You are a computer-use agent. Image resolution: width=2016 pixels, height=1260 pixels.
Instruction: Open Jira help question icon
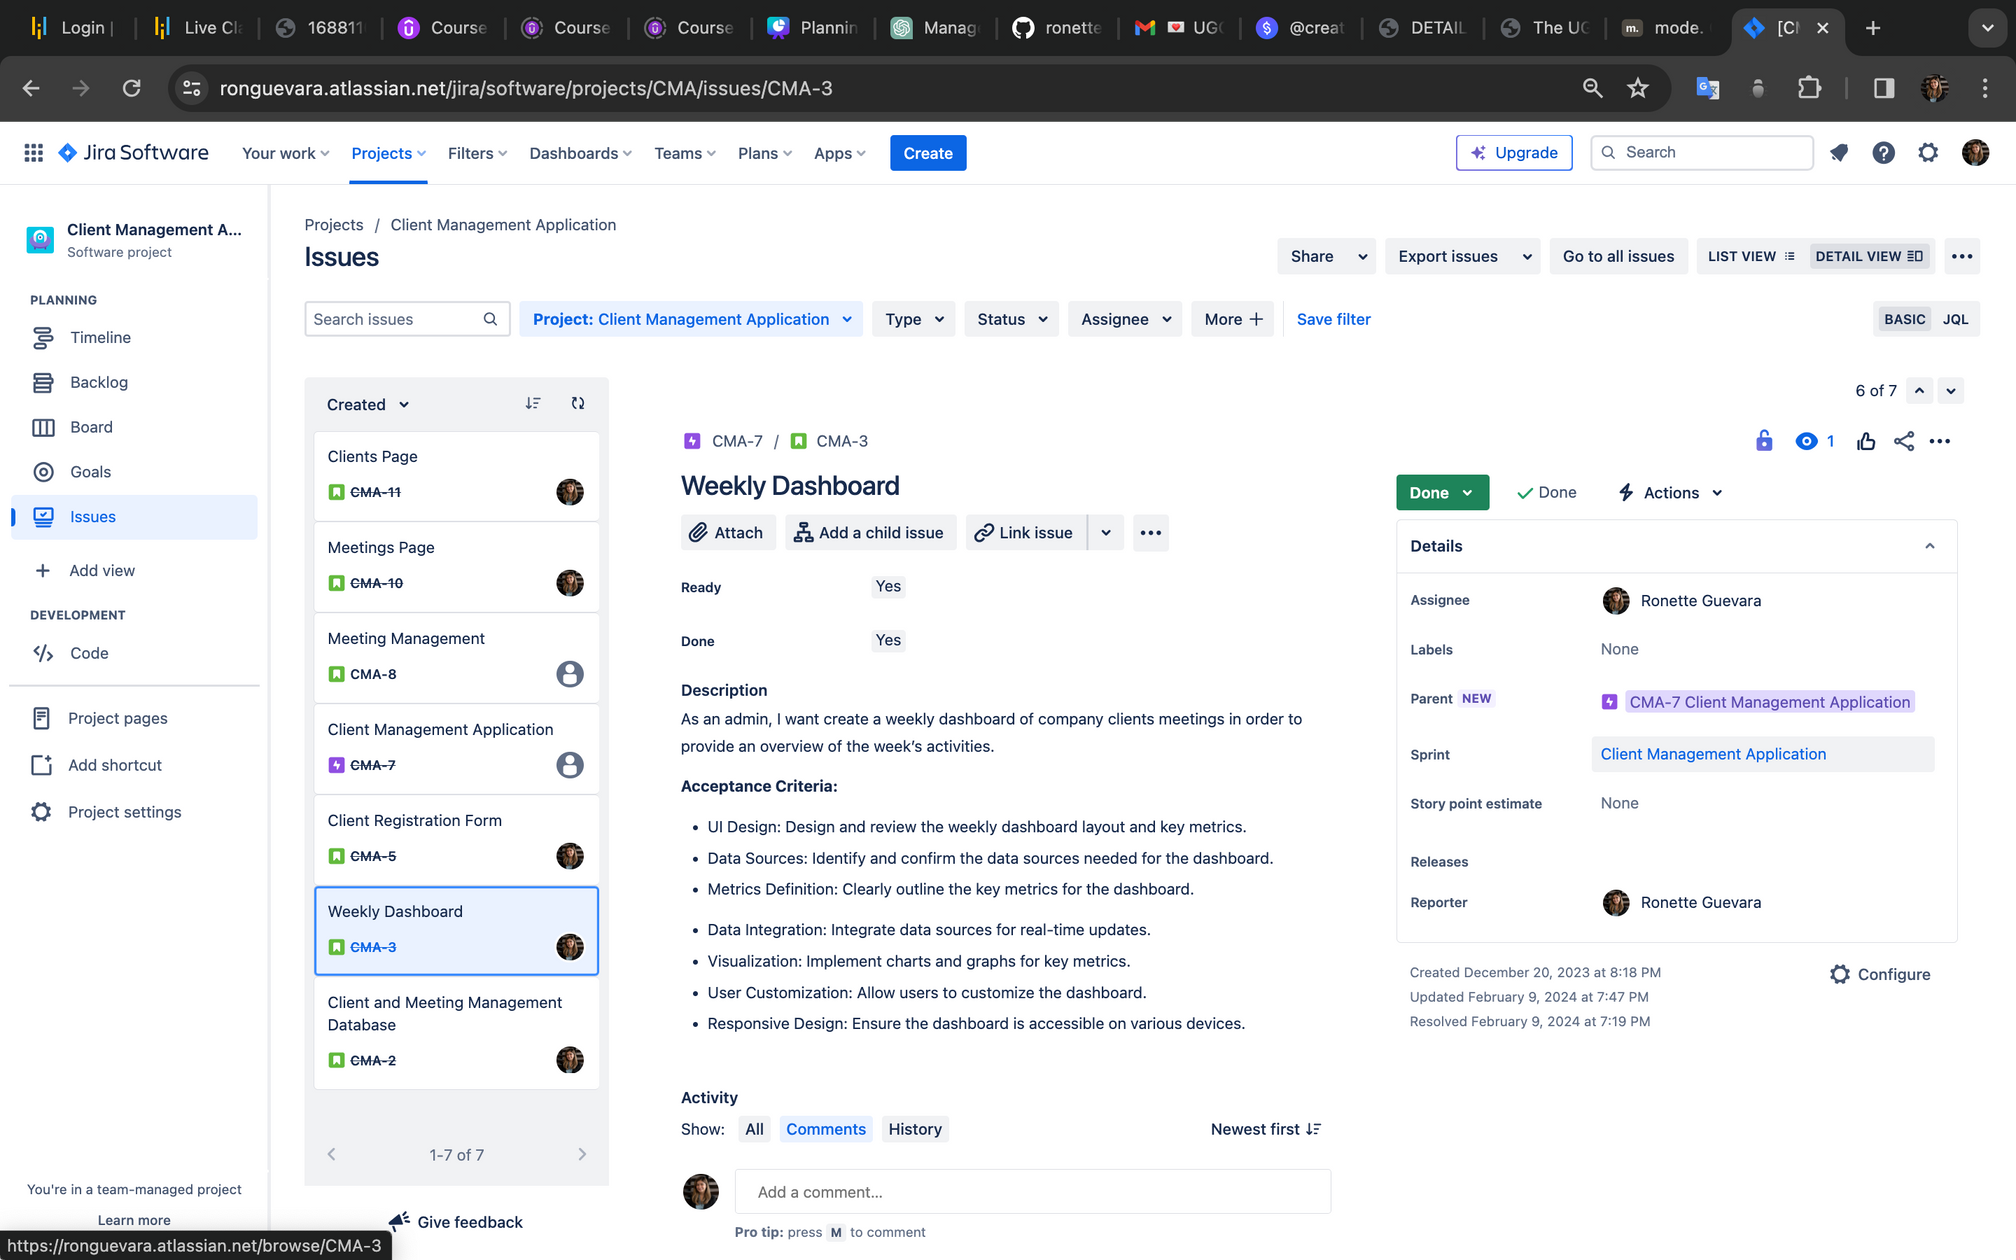click(1883, 153)
